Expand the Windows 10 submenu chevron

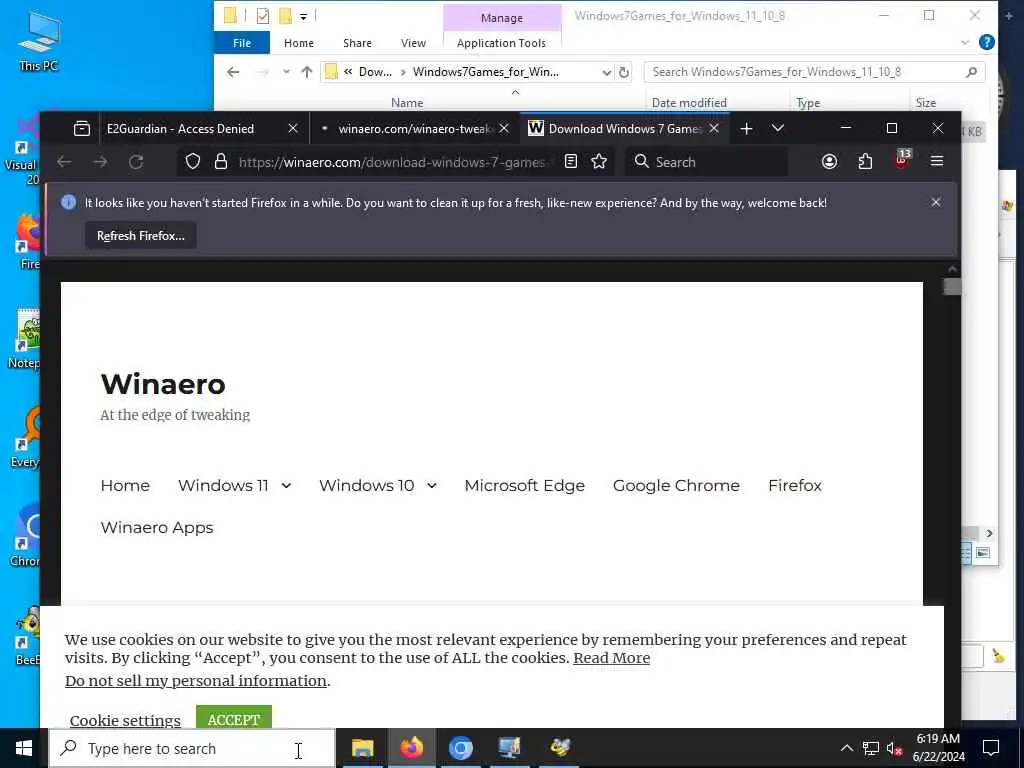point(432,486)
